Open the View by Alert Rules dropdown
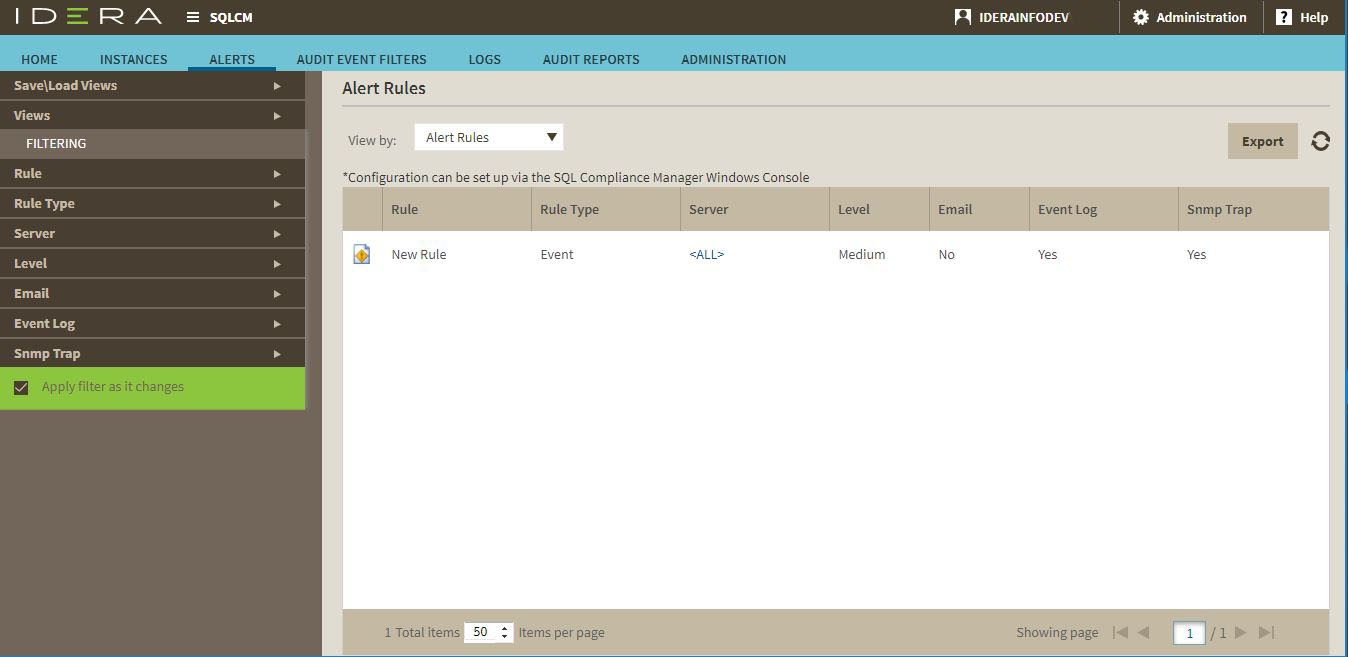Screen dimensions: 1348x657 [489, 137]
